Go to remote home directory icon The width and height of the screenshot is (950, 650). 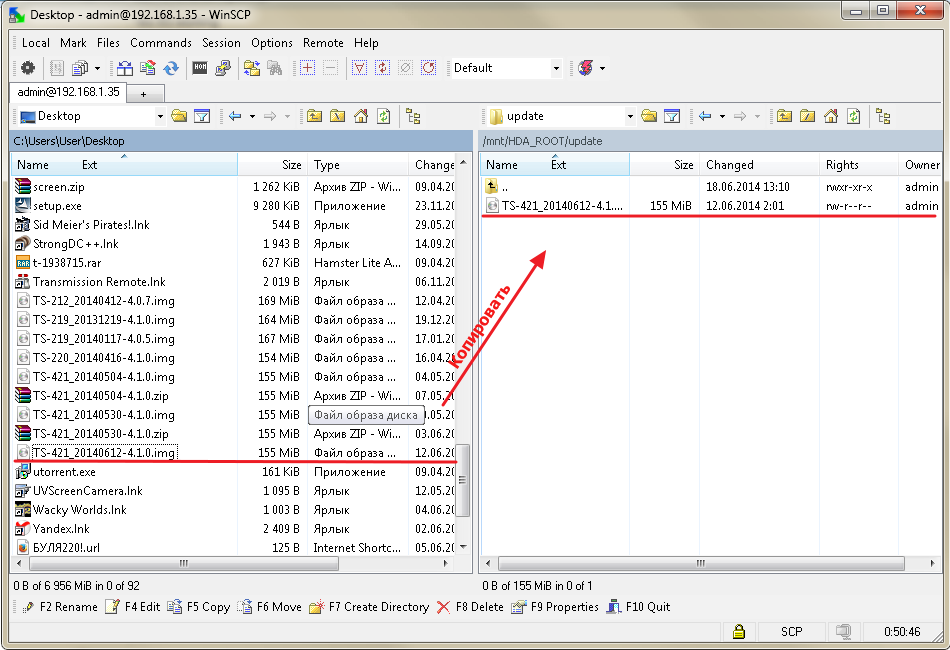(x=831, y=116)
